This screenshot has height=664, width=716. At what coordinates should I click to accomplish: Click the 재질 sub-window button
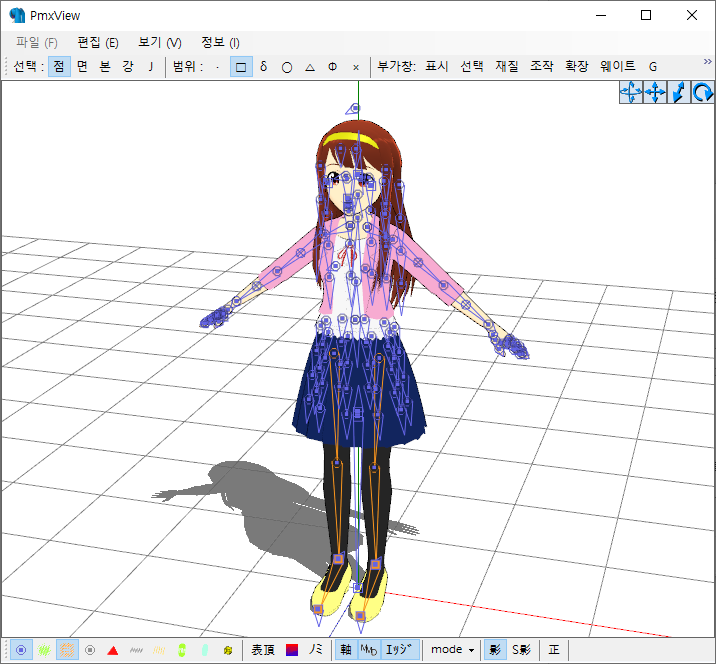click(507, 67)
